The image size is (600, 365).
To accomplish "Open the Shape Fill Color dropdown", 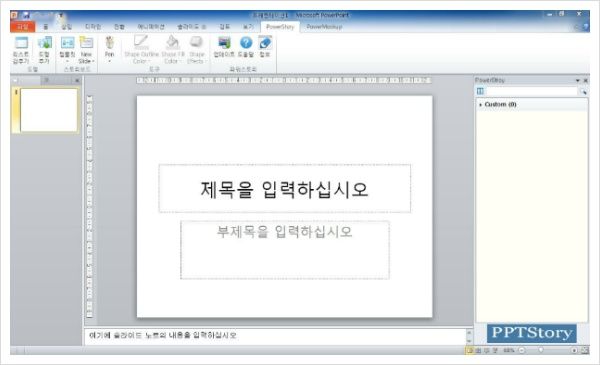I will (173, 50).
